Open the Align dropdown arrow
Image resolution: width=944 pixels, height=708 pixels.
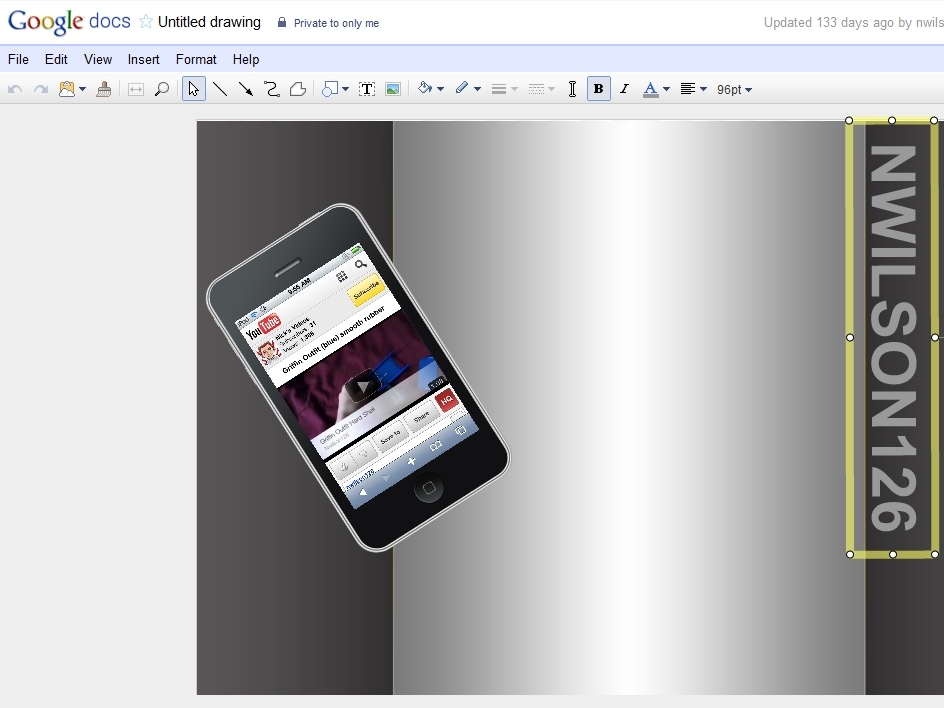[703, 90]
